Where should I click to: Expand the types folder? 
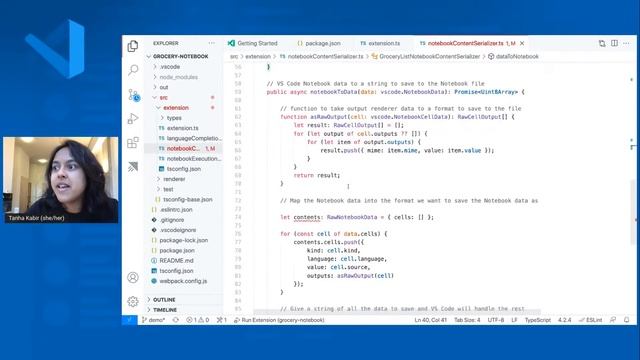click(x=174, y=118)
